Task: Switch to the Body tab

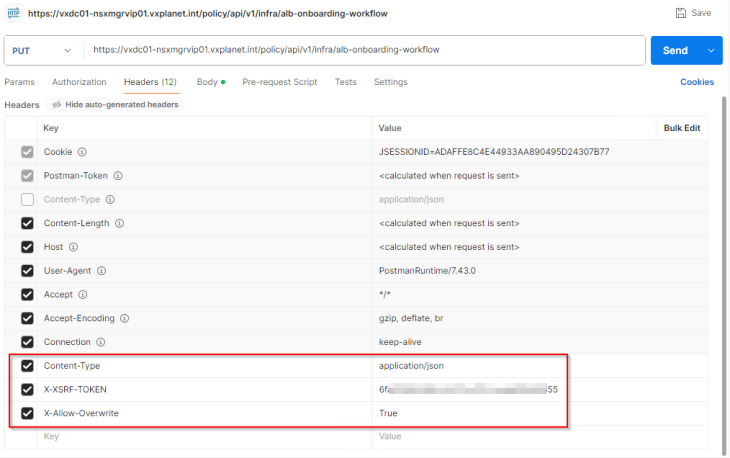Action: click(x=207, y=82)
